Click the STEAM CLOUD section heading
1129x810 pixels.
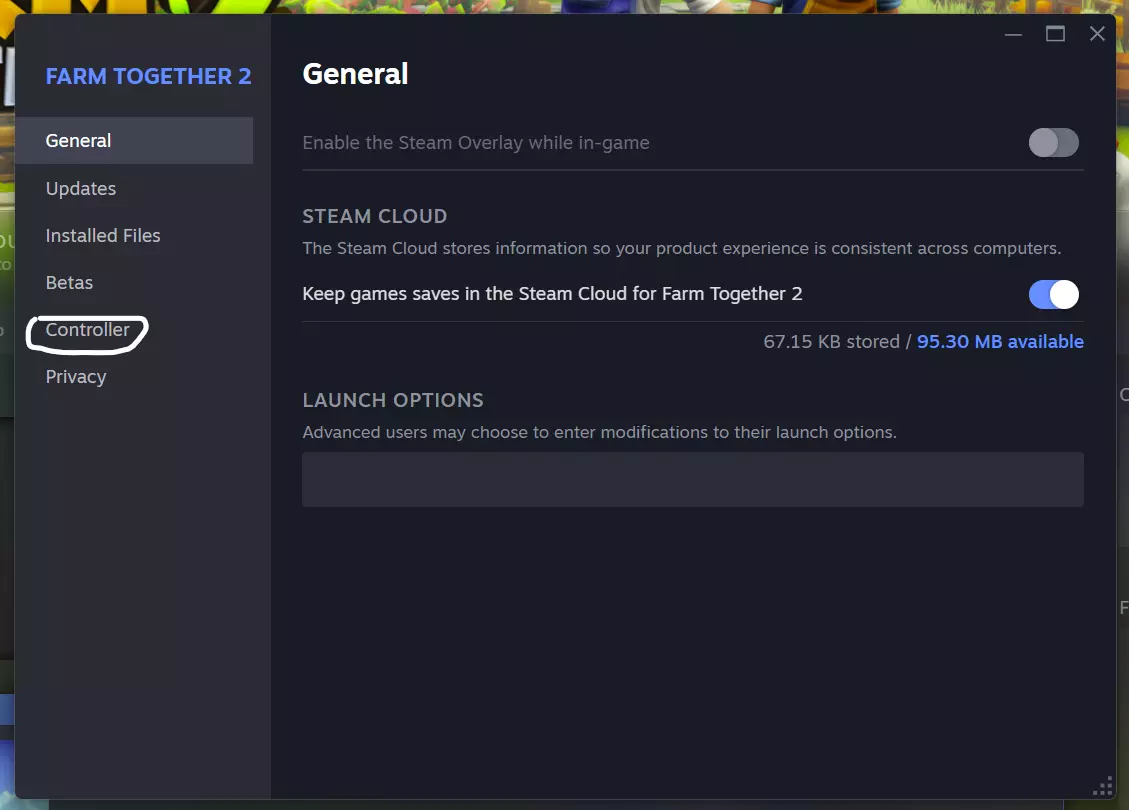tap(375, 216)
